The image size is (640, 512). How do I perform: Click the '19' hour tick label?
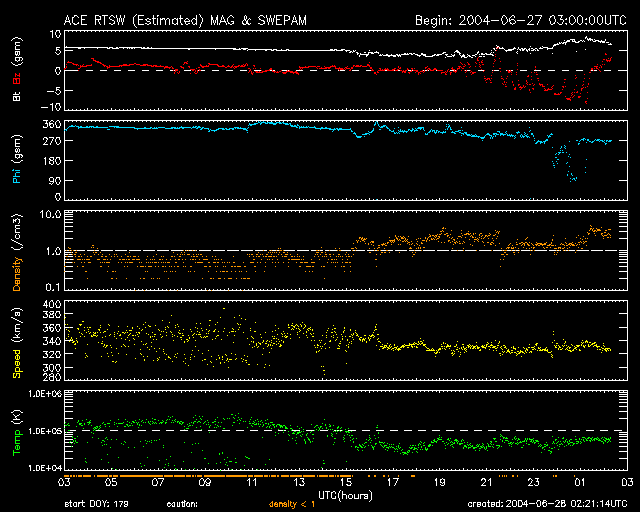pos(440,483)
